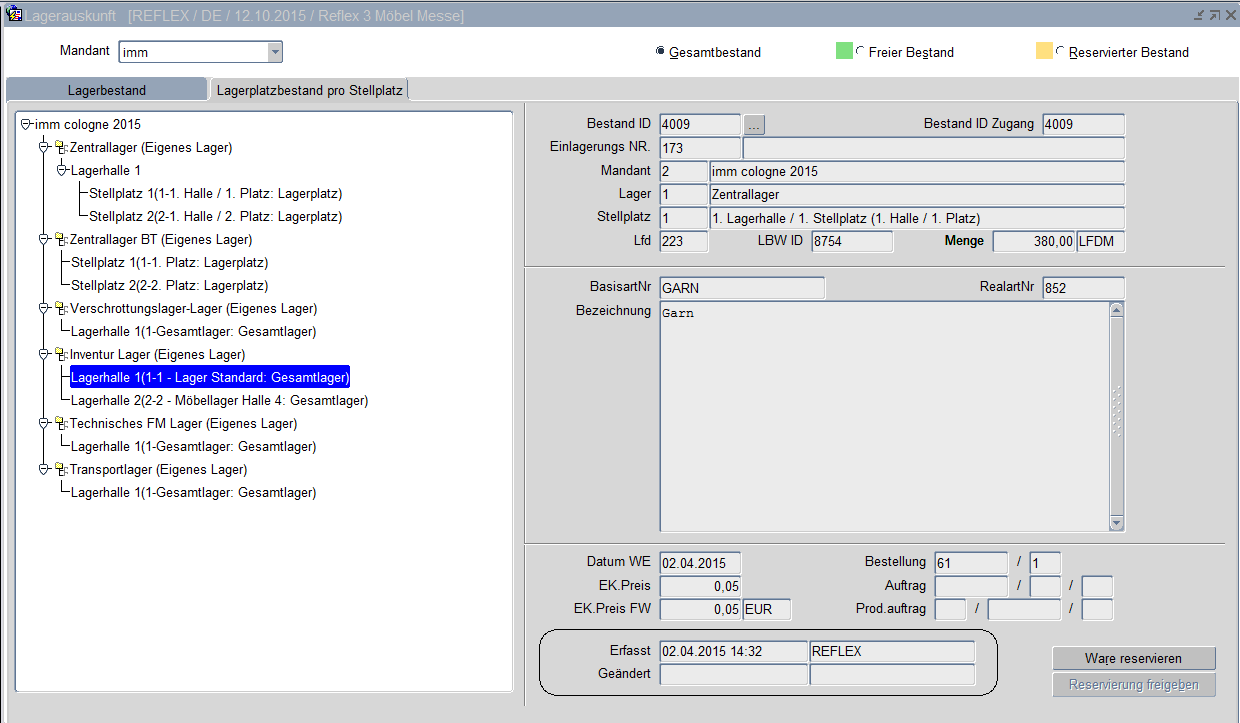This screenshot has height=723, width=1240.
Task: Click the green Freier Bestand color swatch
Action: 844,51
